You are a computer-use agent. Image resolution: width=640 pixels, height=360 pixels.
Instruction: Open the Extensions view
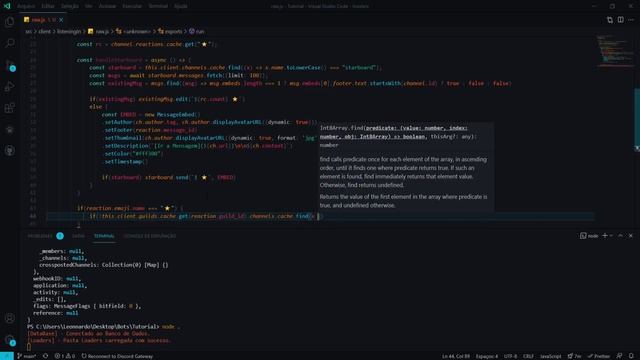point(9,108)
